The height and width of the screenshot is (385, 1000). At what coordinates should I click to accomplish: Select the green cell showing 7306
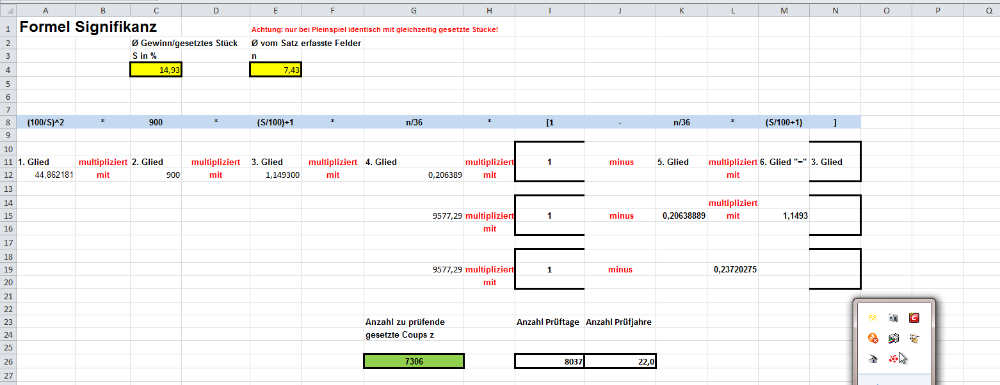pyautogui.click(x=414, y=361)
